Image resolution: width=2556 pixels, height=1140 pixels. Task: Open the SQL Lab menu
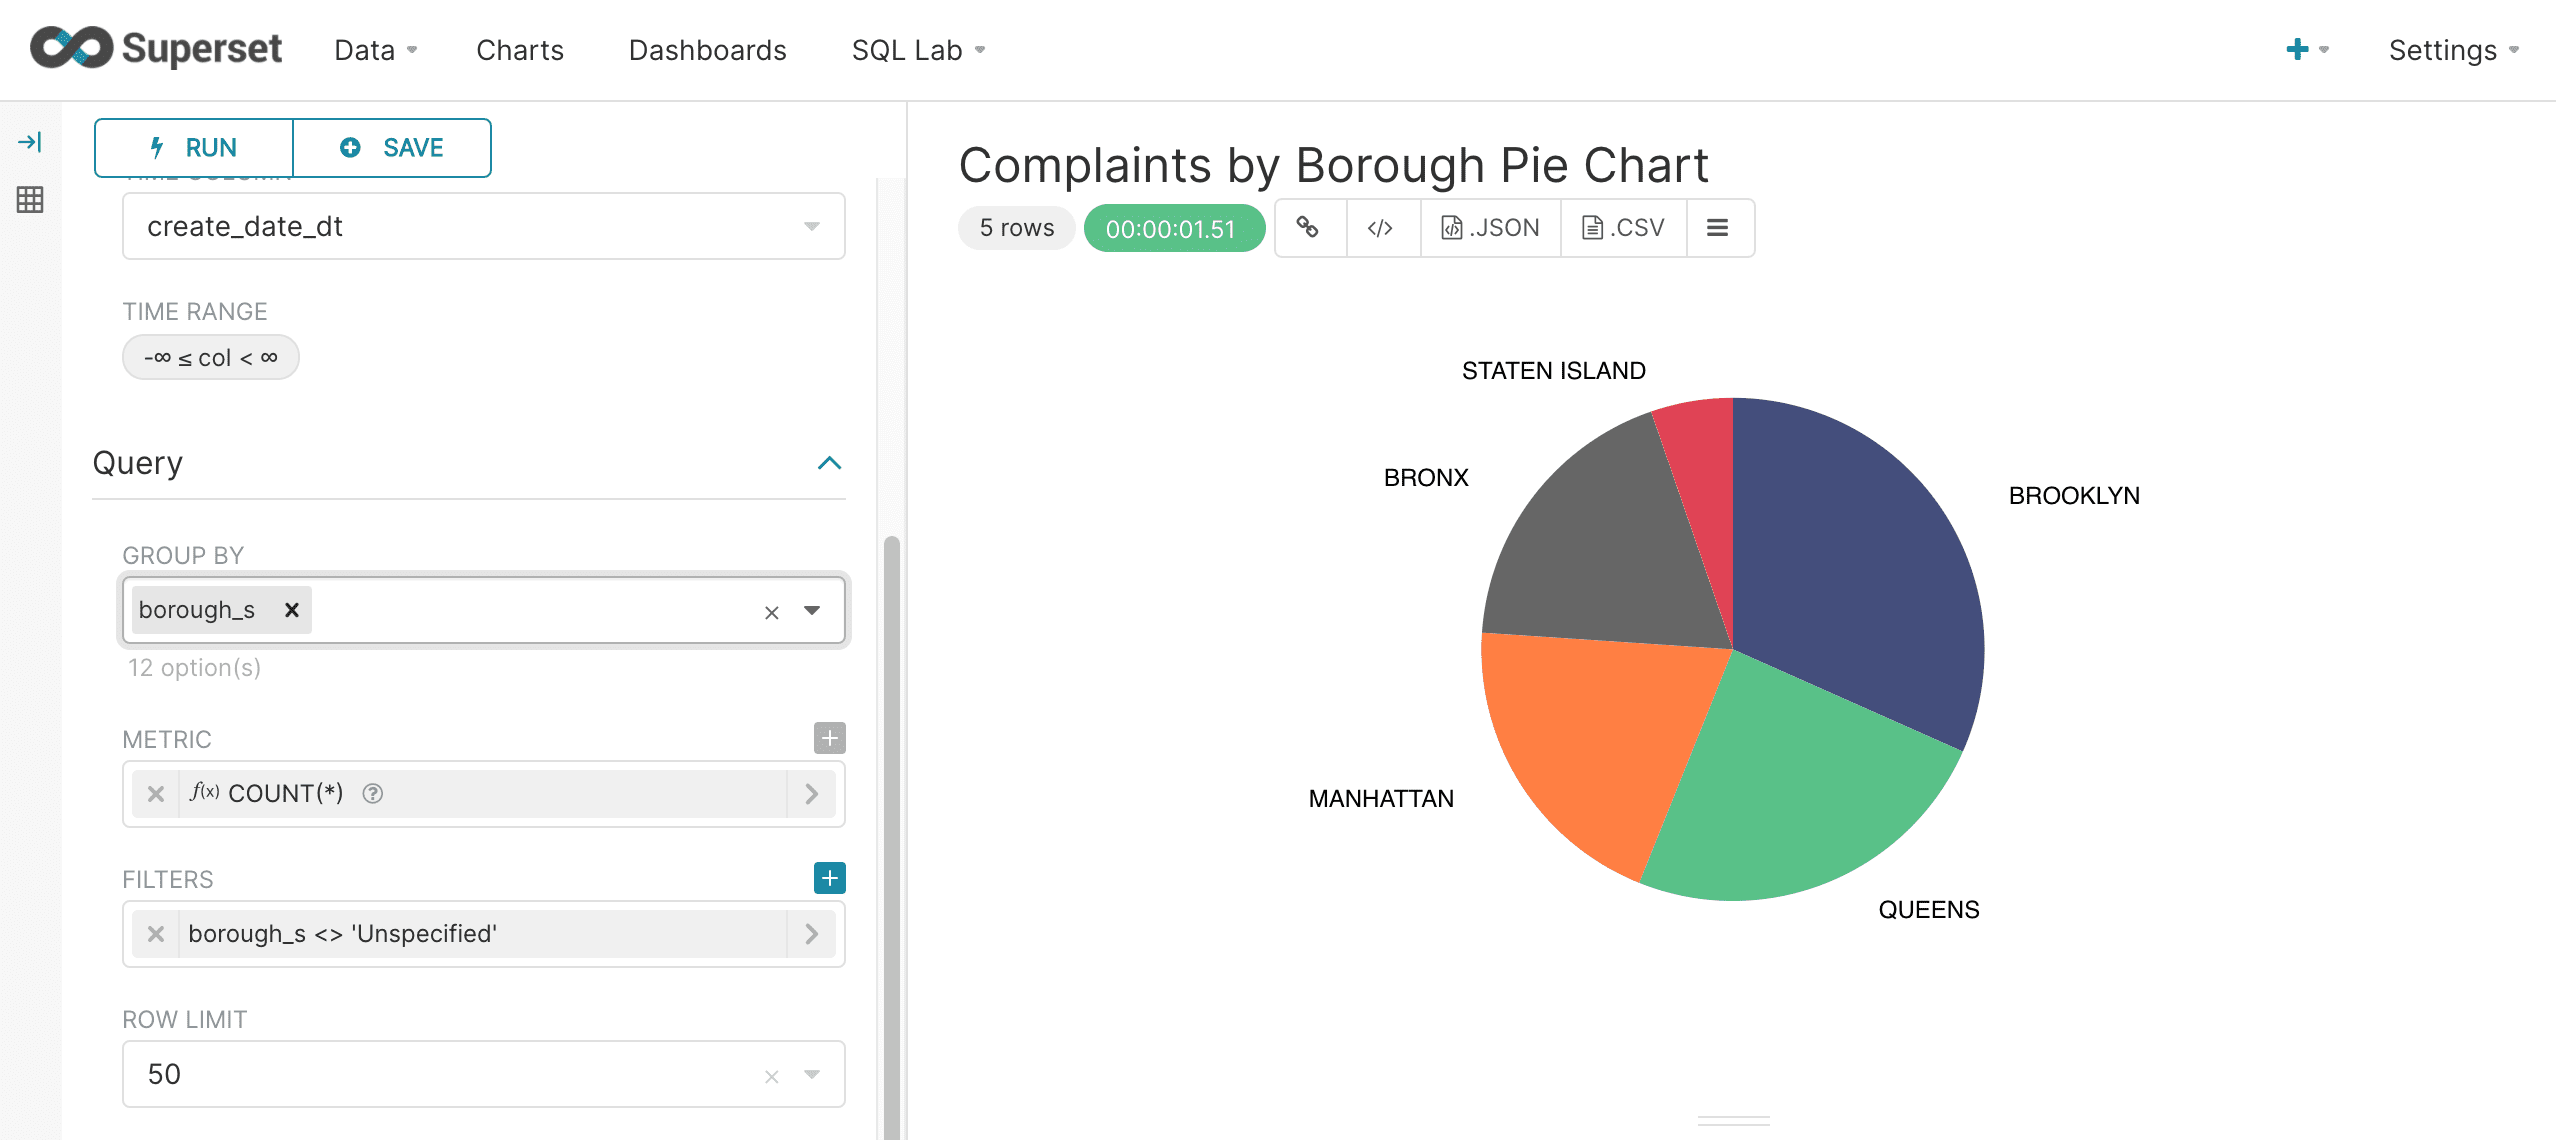pos(918,50)
